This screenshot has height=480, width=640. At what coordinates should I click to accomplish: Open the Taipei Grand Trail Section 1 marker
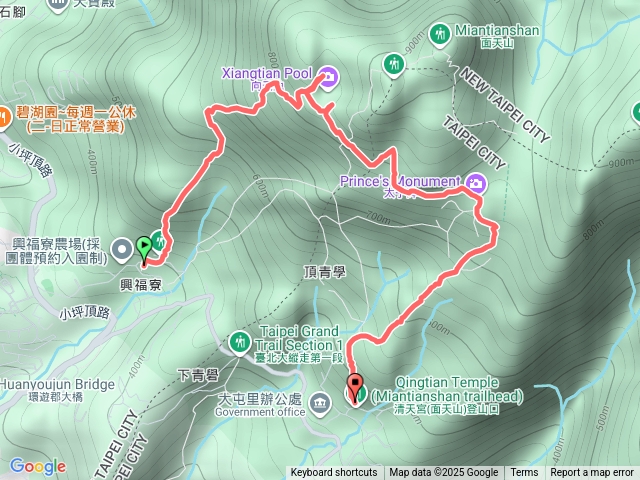coord(240,343)
